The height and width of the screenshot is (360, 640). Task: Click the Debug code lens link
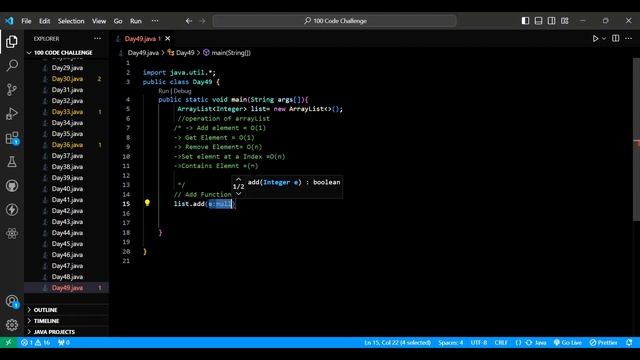coord(182,91)
